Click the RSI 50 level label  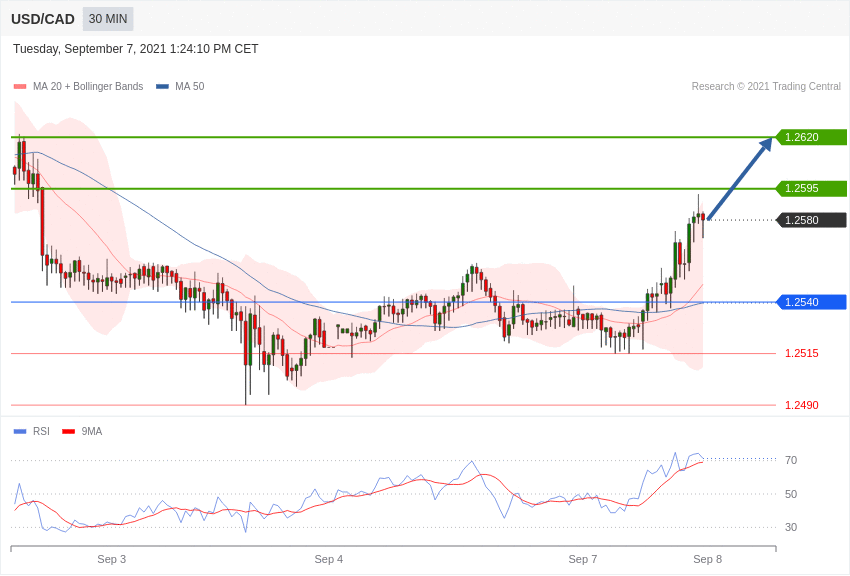click(791, 494)
